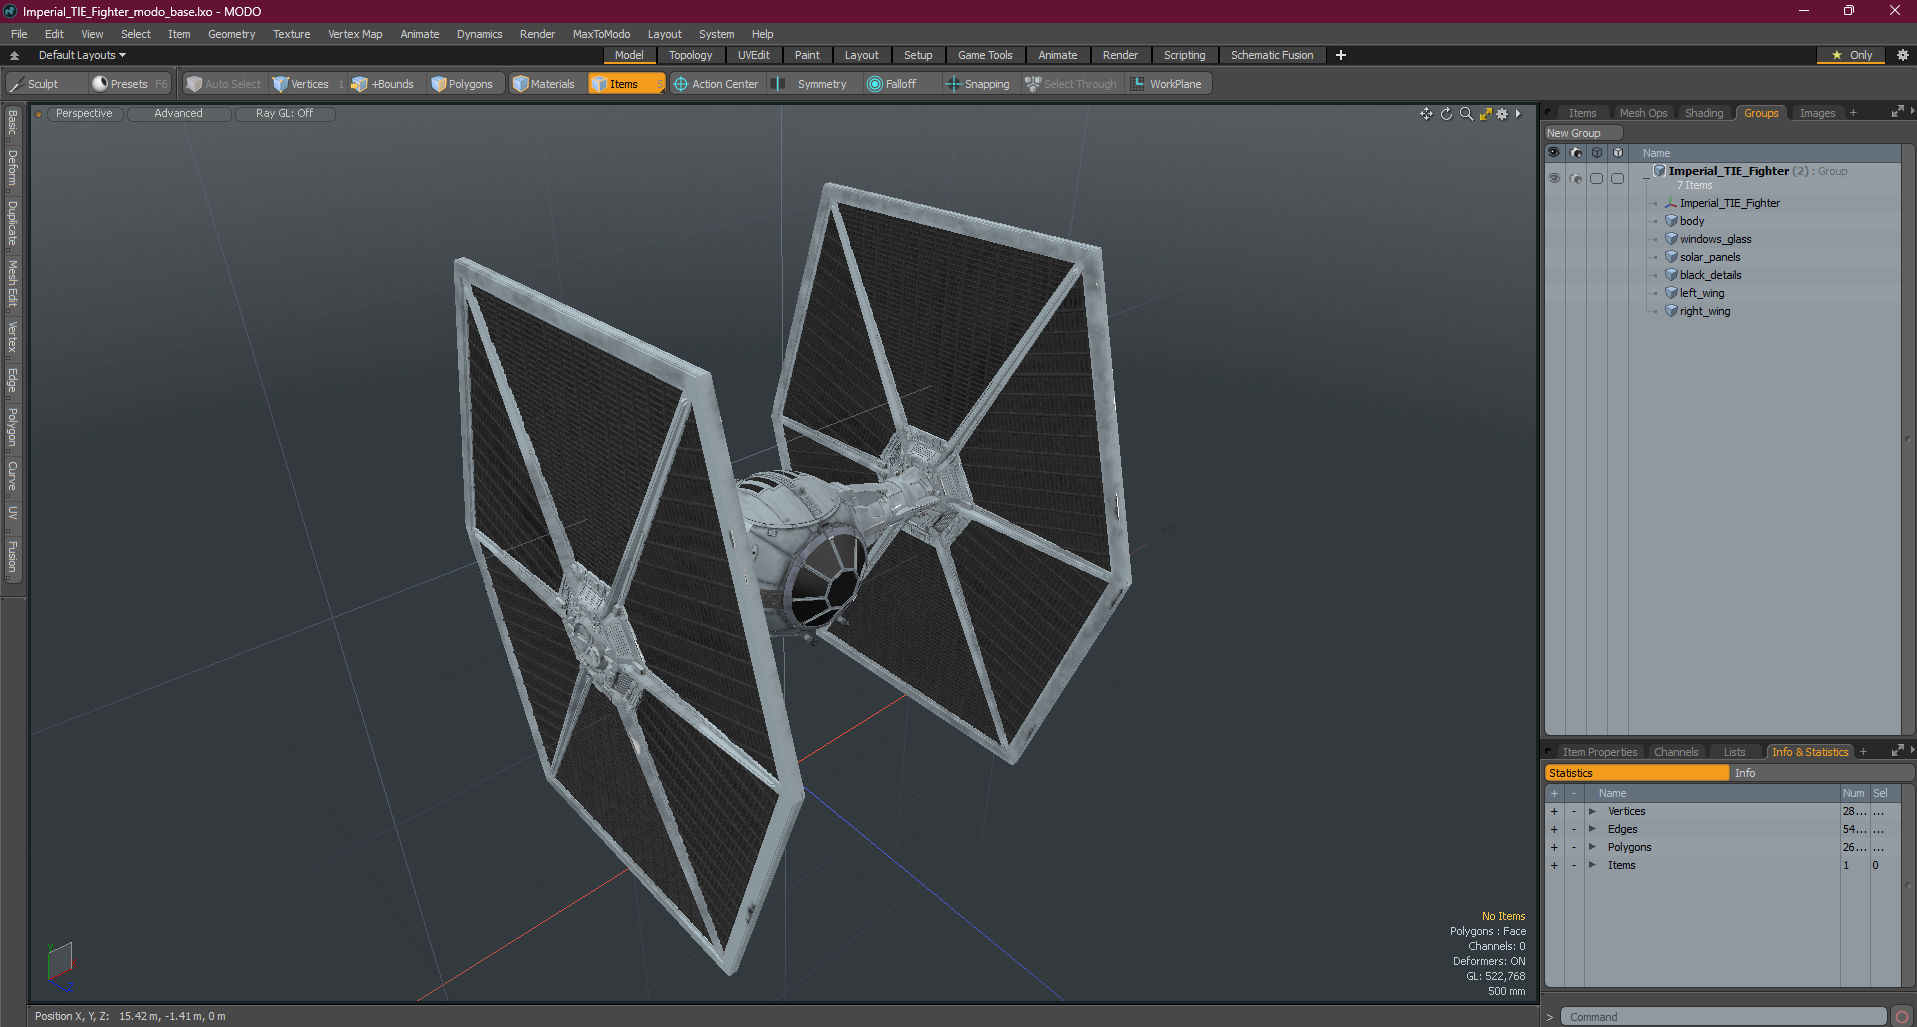Screen dimensions: 1917x1027
Task: Toggle Ray GL off button
Action: click(x=284, y=114)
